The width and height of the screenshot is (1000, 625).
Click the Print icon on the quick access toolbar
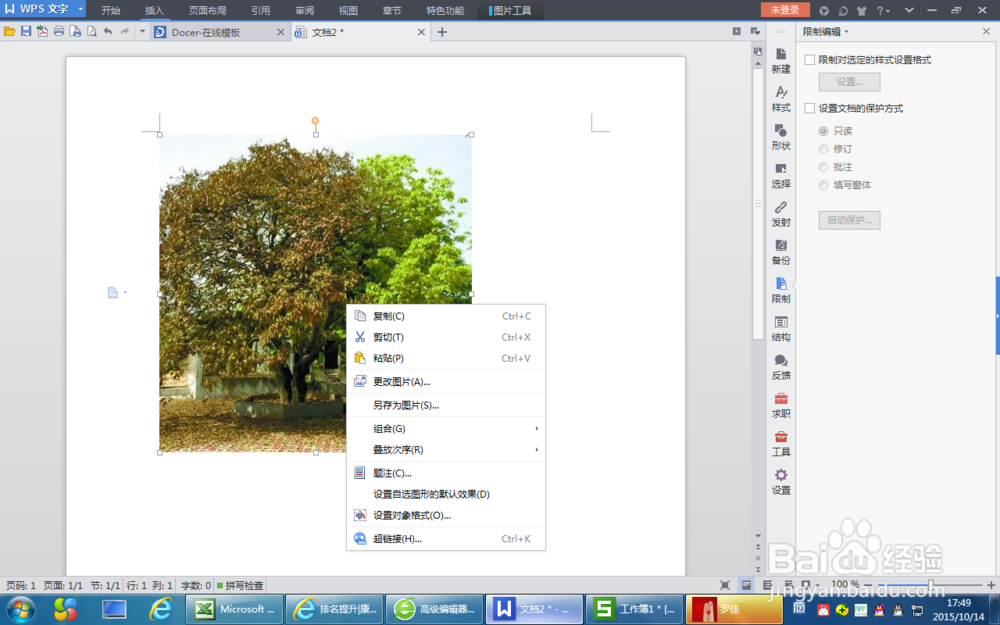[x=59, y=31]
